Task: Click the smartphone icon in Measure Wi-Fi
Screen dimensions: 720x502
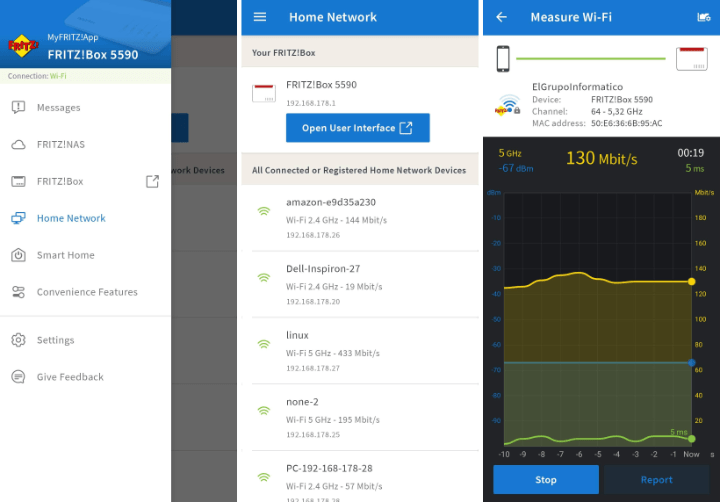Action: pos(503,59)
